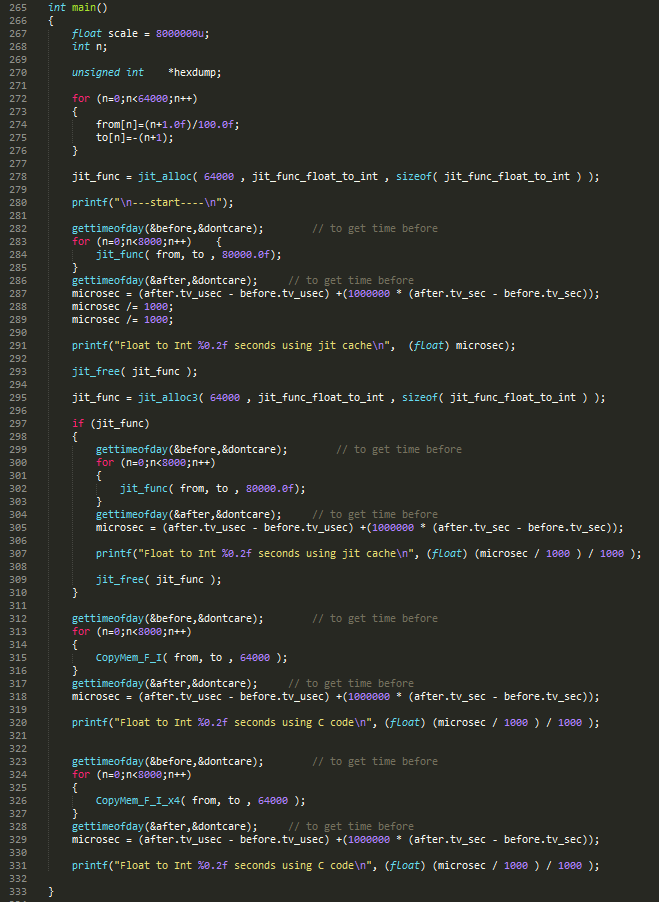Click line number 322 in gutter
Screen dimensions: 659x902
(x=18, y=748)
